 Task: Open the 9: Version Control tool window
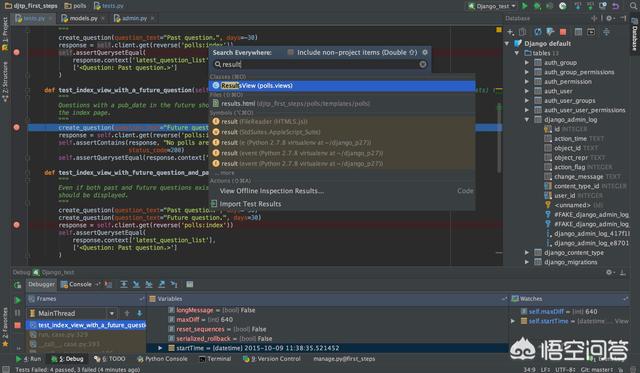point(272,359)
